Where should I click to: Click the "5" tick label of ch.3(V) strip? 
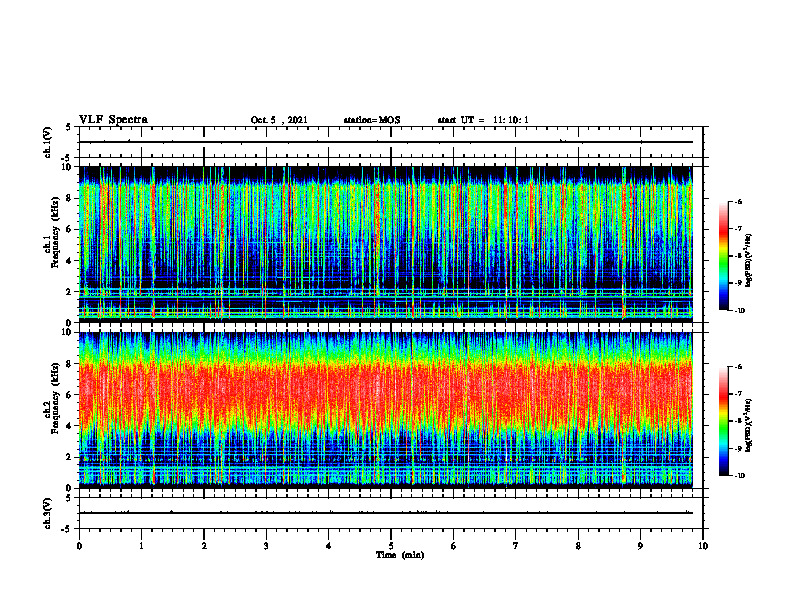(x=69, y=498)
